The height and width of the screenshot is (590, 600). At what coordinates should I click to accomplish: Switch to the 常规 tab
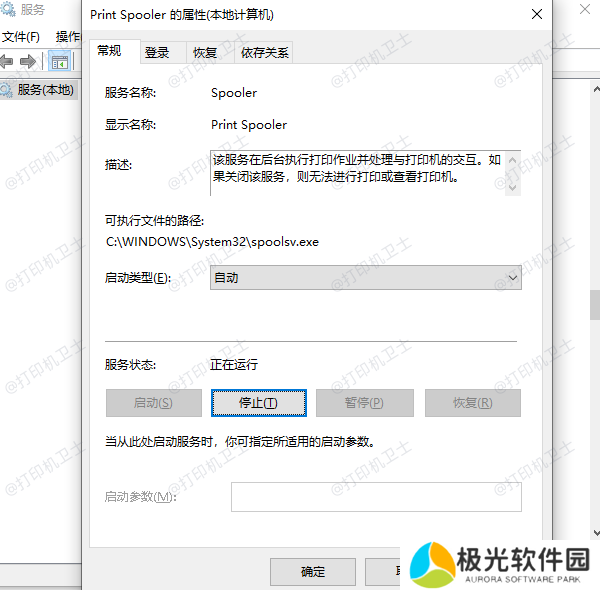pyautogui.click(x=109, y=51)
